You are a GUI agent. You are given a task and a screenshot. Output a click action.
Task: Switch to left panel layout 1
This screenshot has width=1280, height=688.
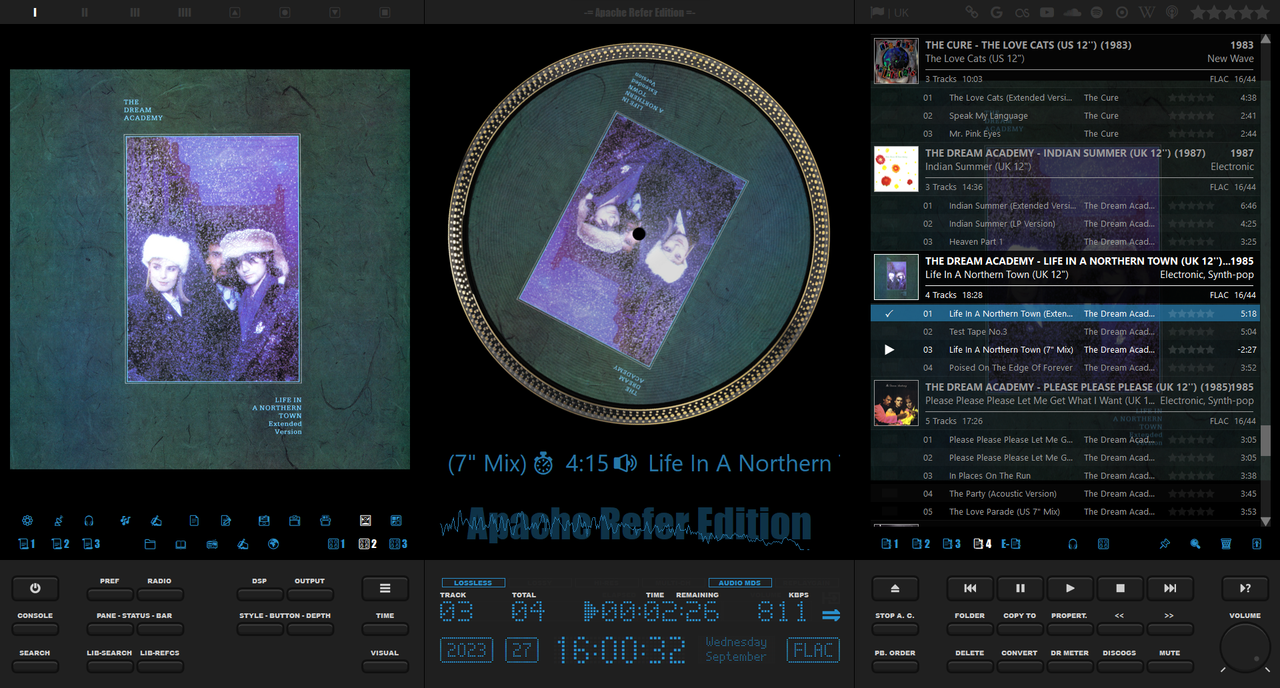(27, 544)
